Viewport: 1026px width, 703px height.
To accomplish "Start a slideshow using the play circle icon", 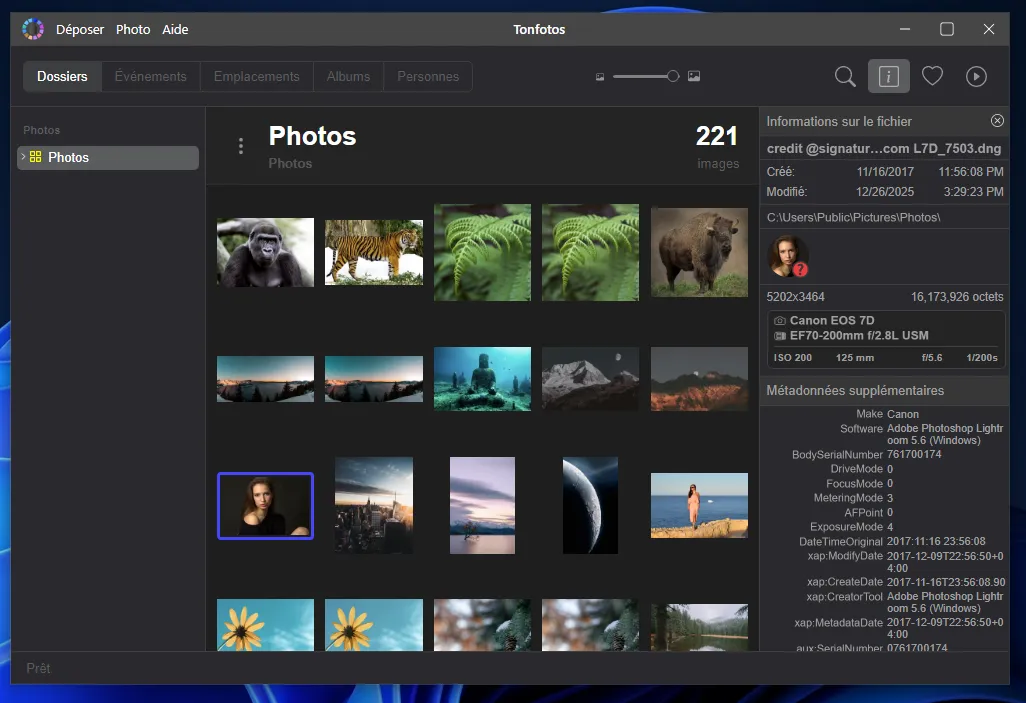I will [976, 76].
